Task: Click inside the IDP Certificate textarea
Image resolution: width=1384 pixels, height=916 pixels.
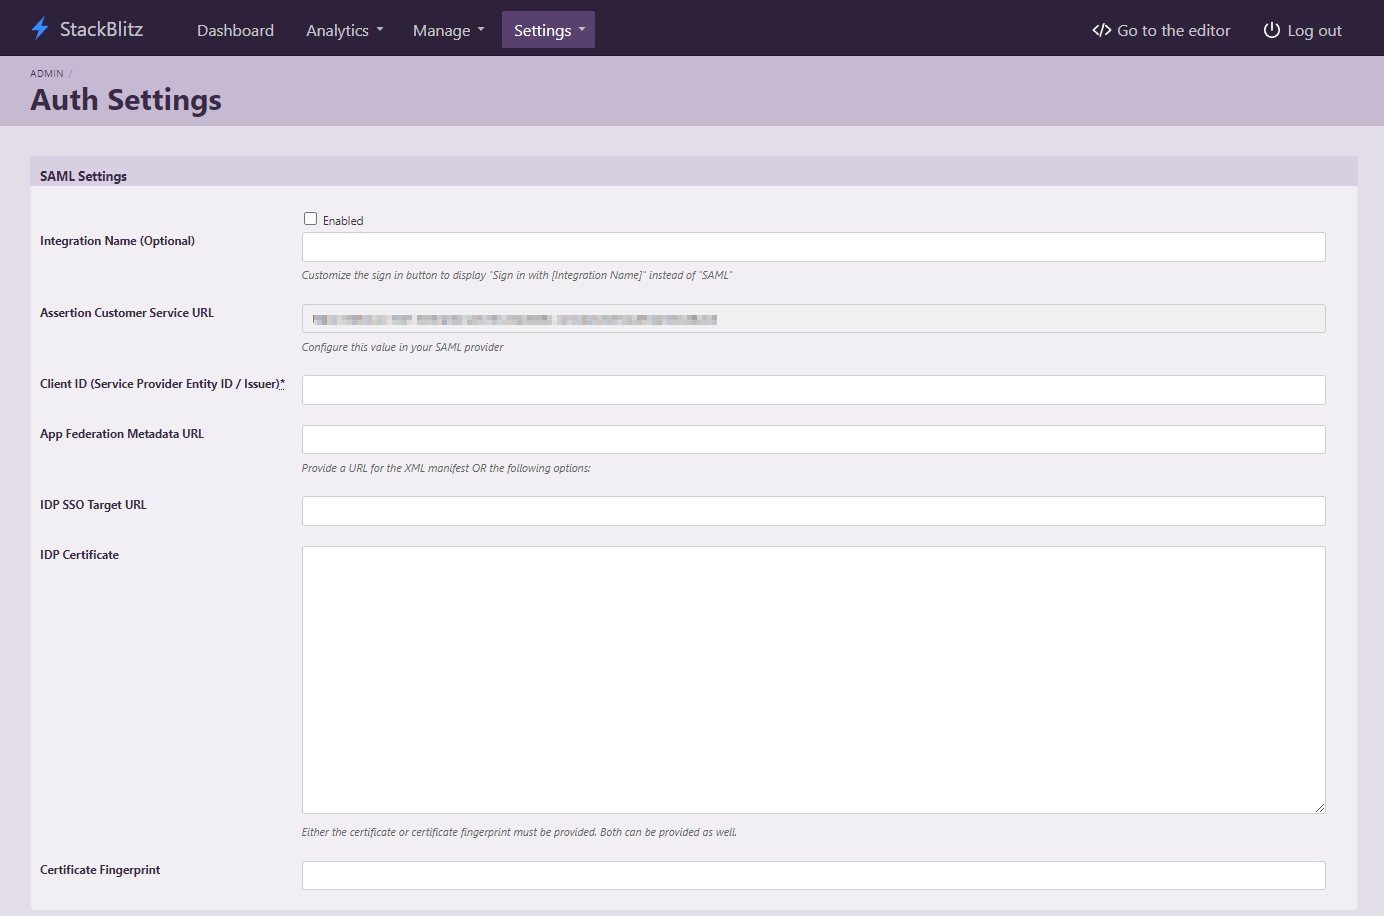Action: (x=813, y=680)
